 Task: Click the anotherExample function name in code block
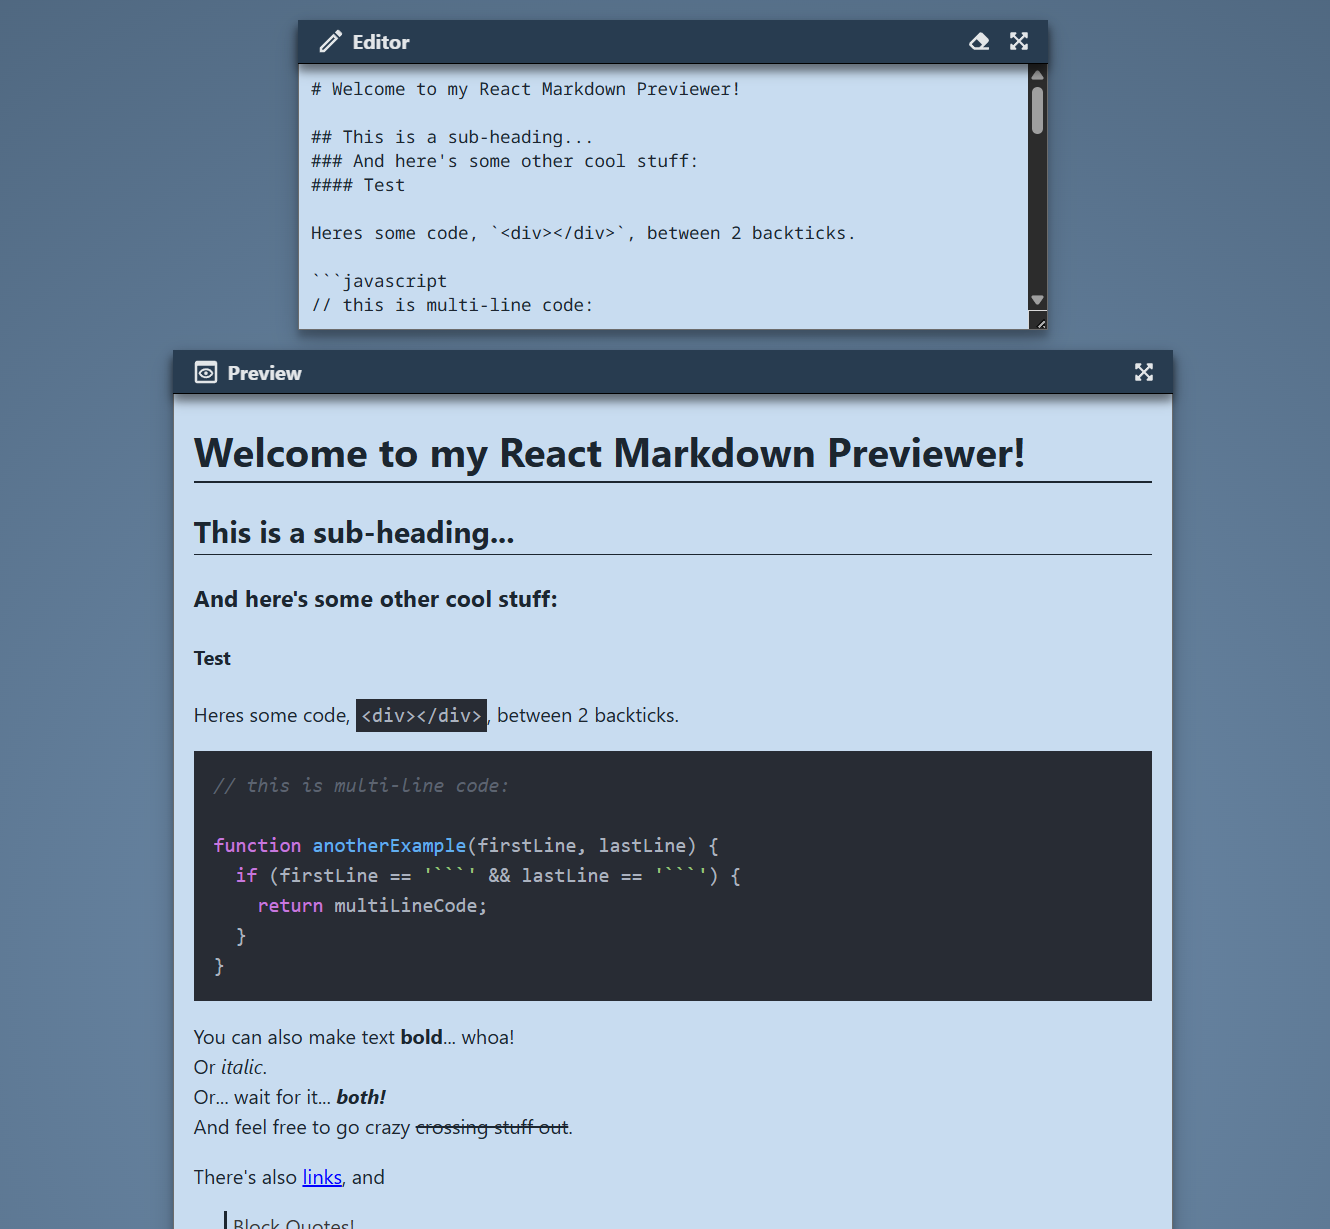click(389, 846)
